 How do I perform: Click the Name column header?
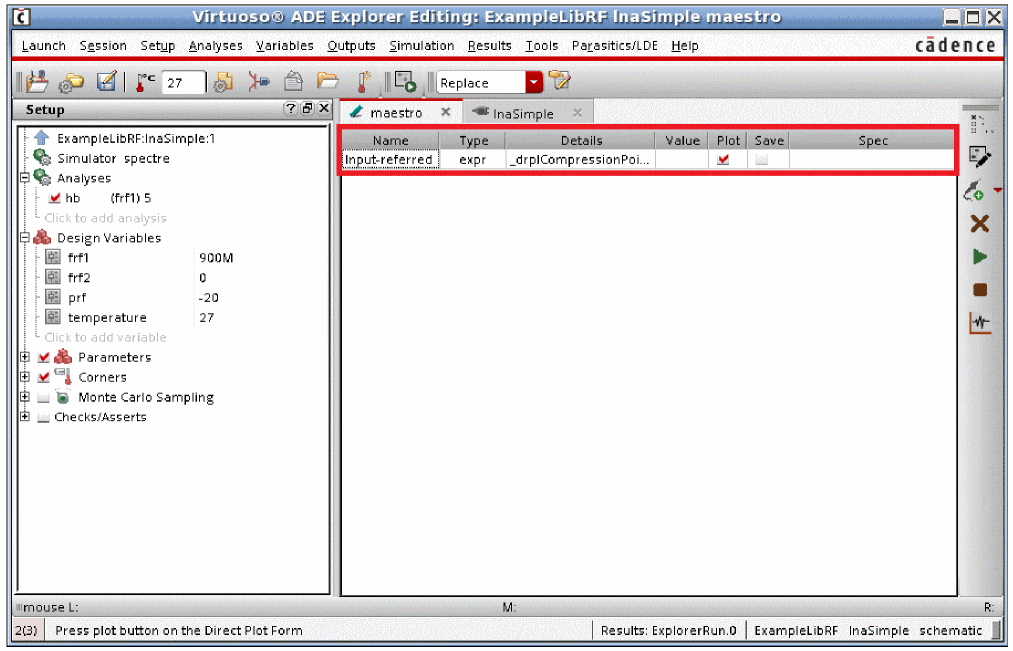coord(390,140)
